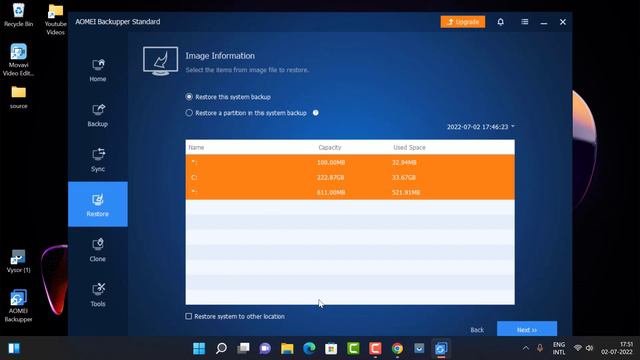Enable Restore system to other location
The height and width of the screenshot is (360, 640).
click(x=235, y=316)
